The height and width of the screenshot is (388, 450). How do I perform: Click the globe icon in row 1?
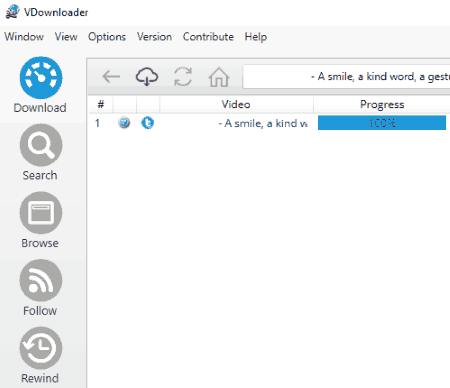pos(124,123)
